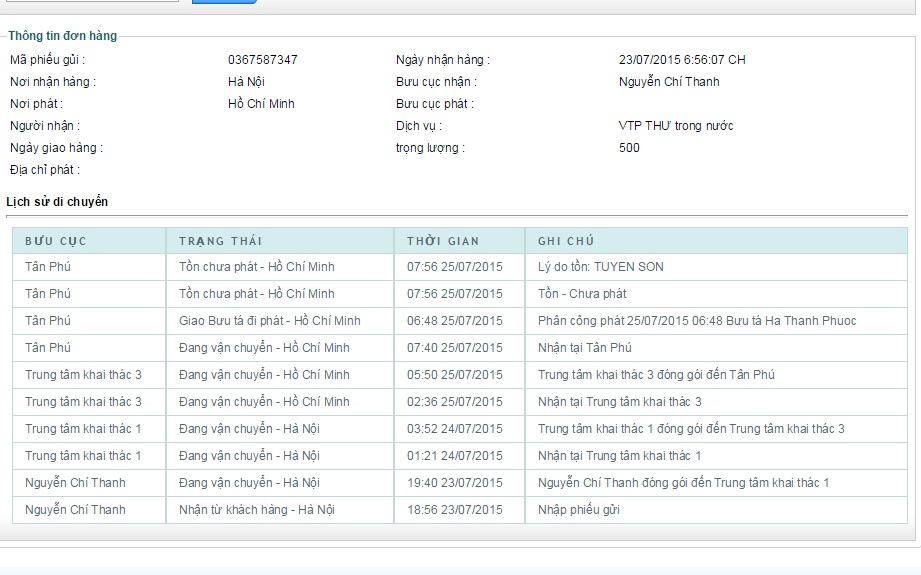Click the 'Thông tin đơn hàng' section title

point(63,36)
